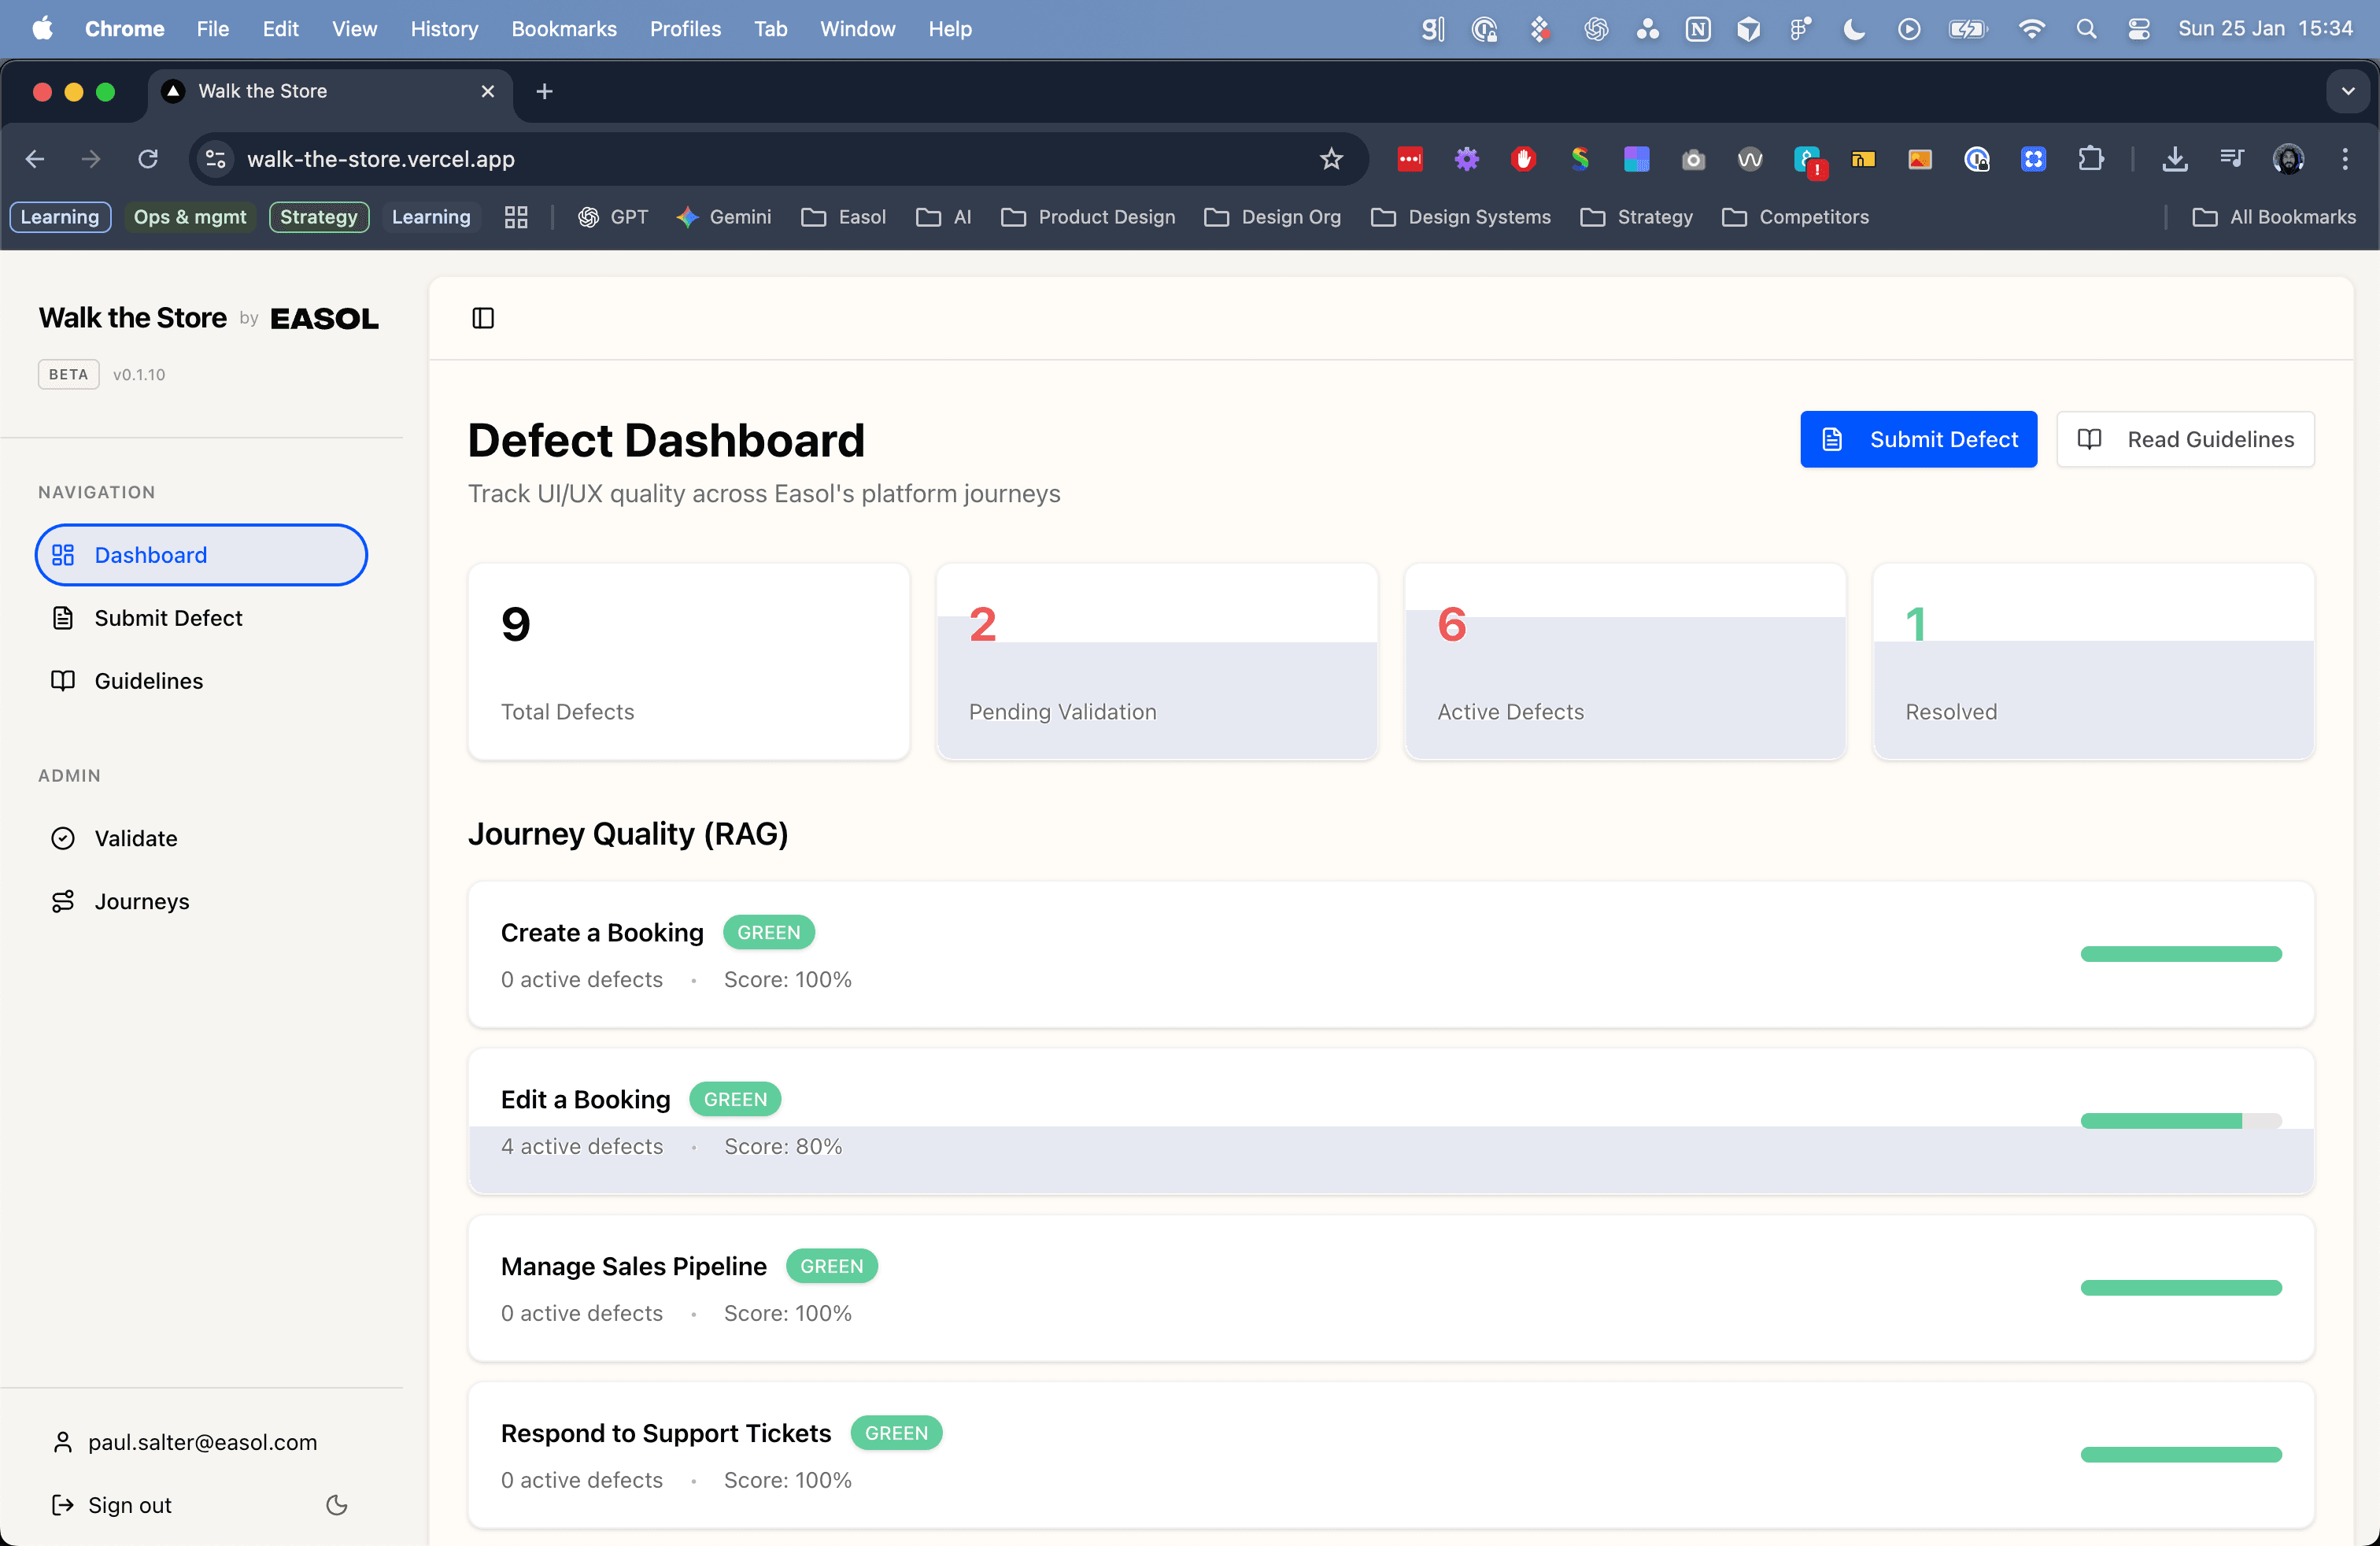Open Guidelines from sidebar navigation
Viewport: 2380px width, 1546px height.
pos(148,681)
